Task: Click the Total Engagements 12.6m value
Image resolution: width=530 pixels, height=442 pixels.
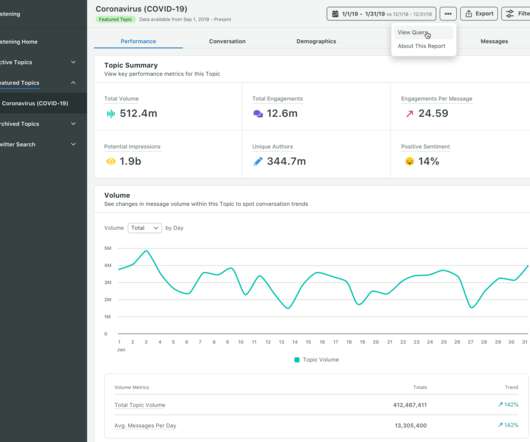Action: pos(282,114)
